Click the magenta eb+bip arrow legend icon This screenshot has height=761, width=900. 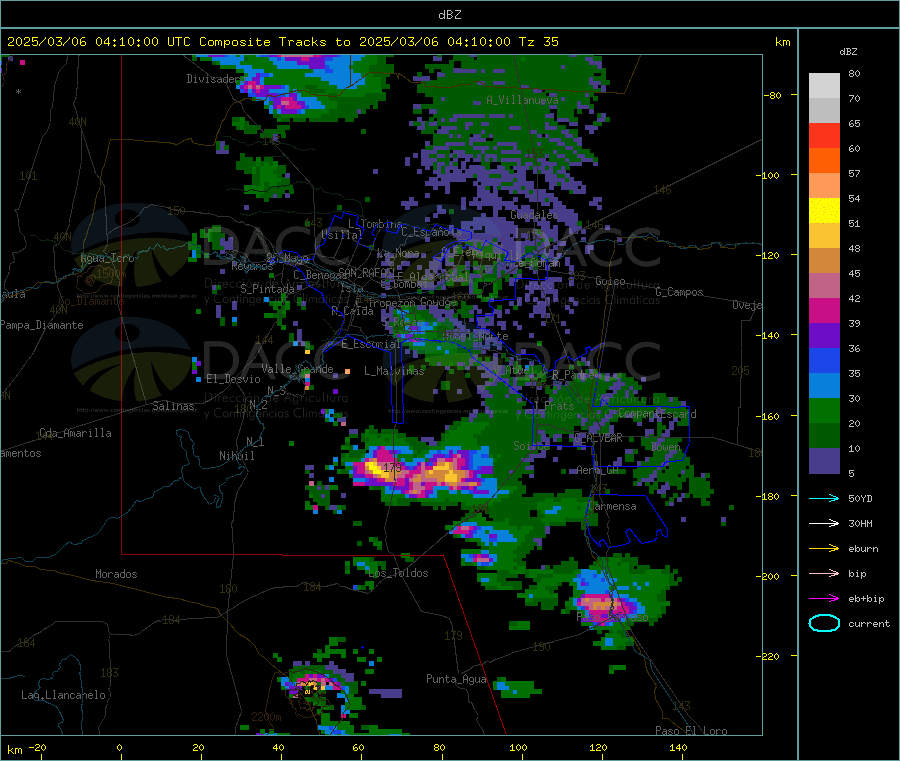coord(824,599)
